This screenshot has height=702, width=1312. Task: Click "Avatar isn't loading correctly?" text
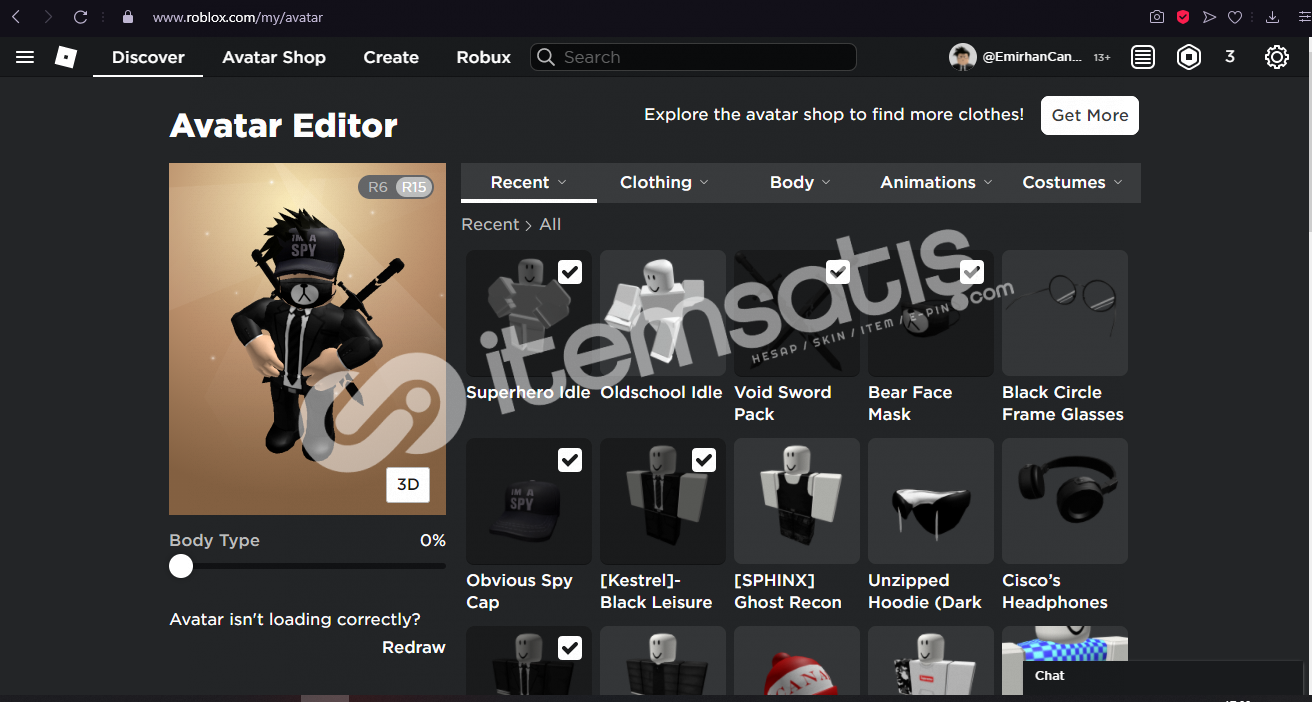295,619
